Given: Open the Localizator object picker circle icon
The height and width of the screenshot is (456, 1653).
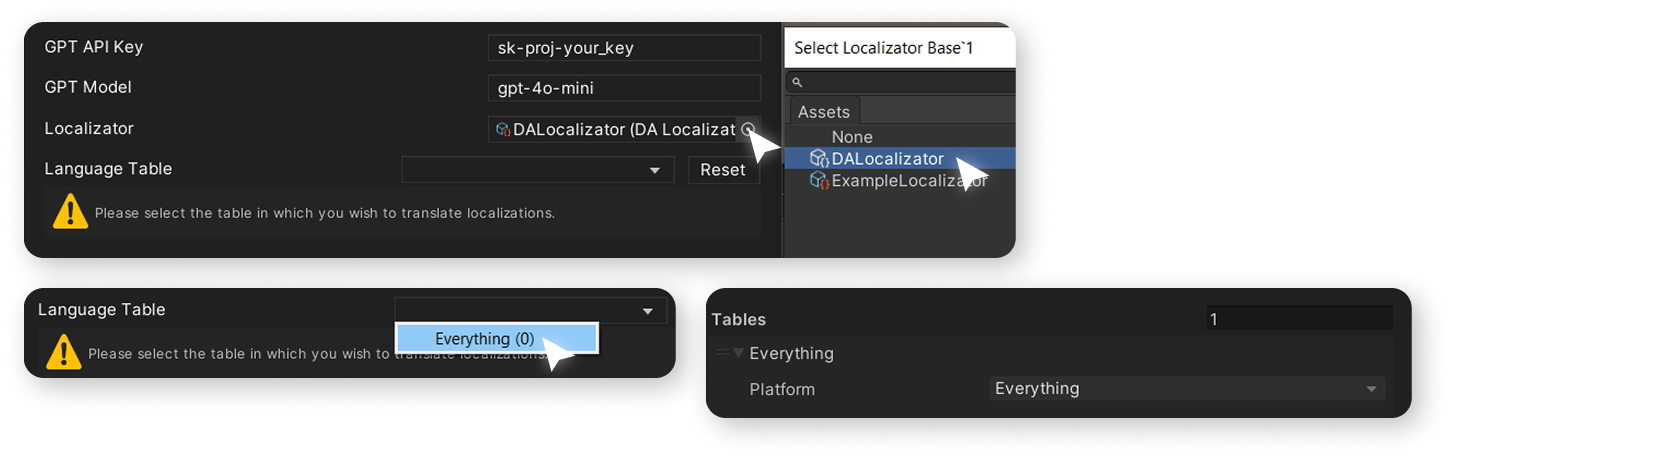Looking at the screenshot, I should point(748,129).
